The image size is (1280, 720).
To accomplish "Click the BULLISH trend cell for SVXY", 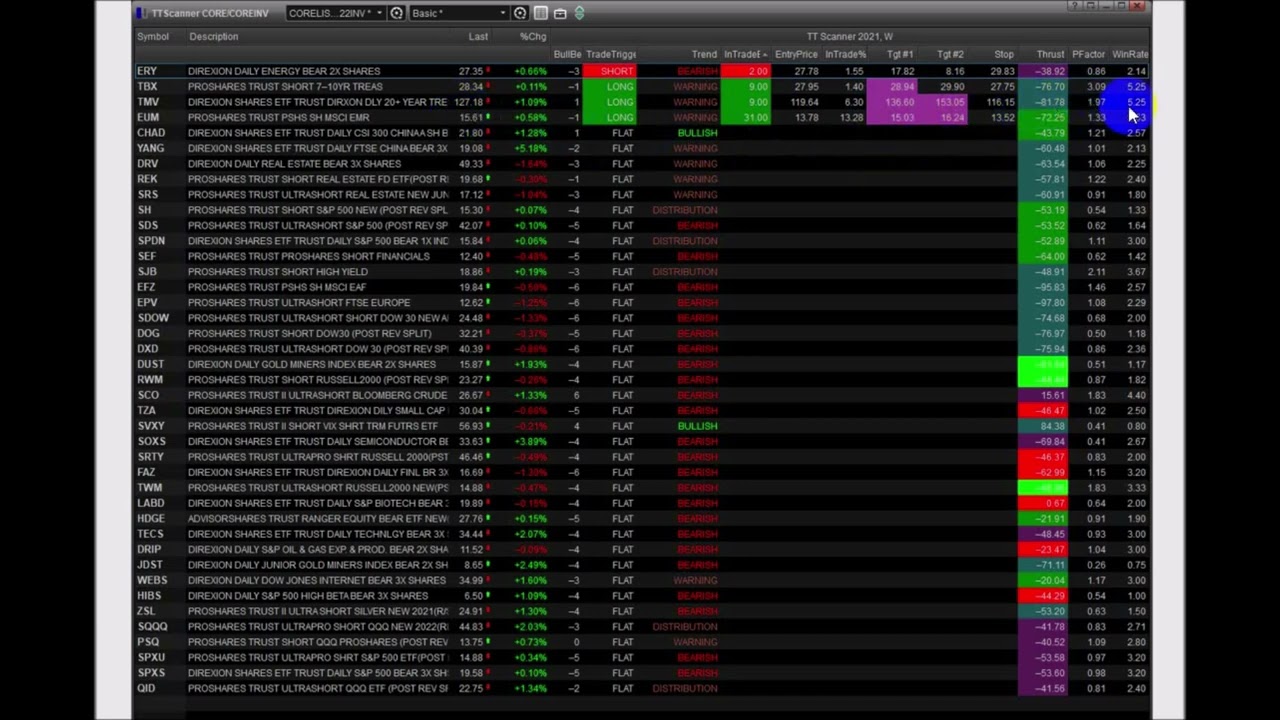I will point(697,426).
